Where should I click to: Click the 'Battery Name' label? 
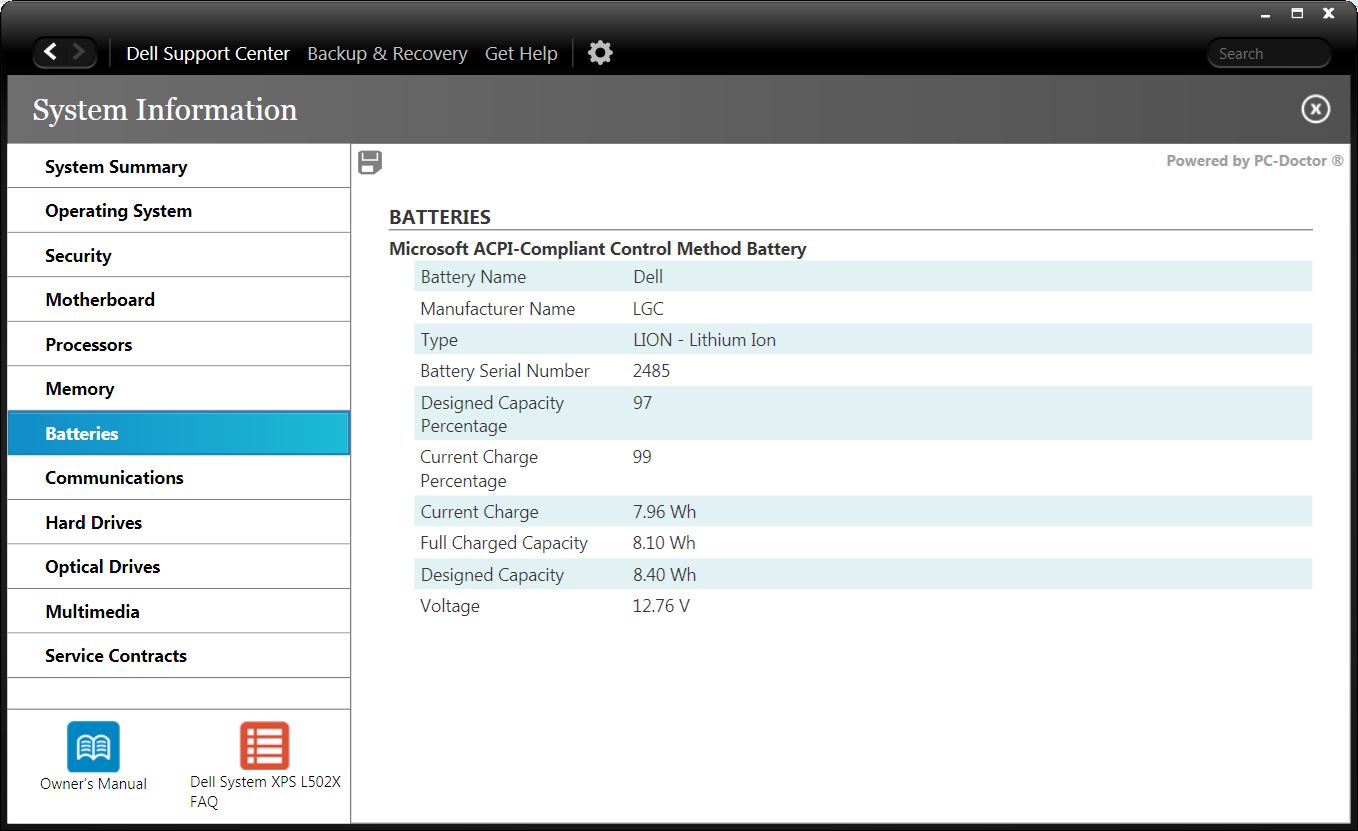click(x=473, y=277)
